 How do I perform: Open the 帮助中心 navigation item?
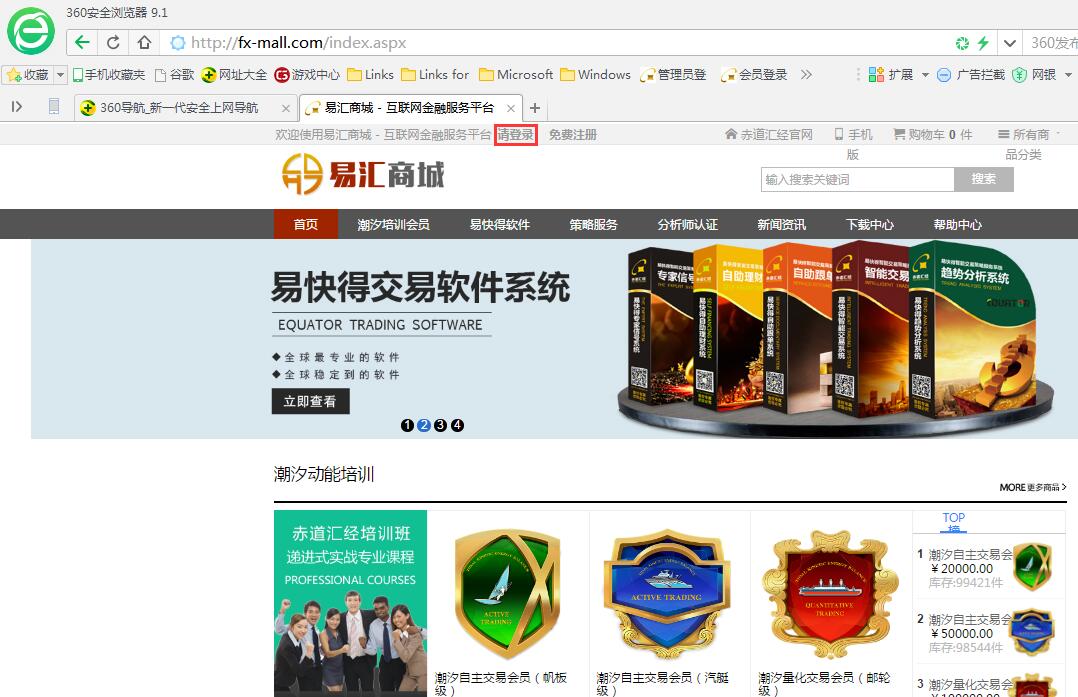pos(958,225)
